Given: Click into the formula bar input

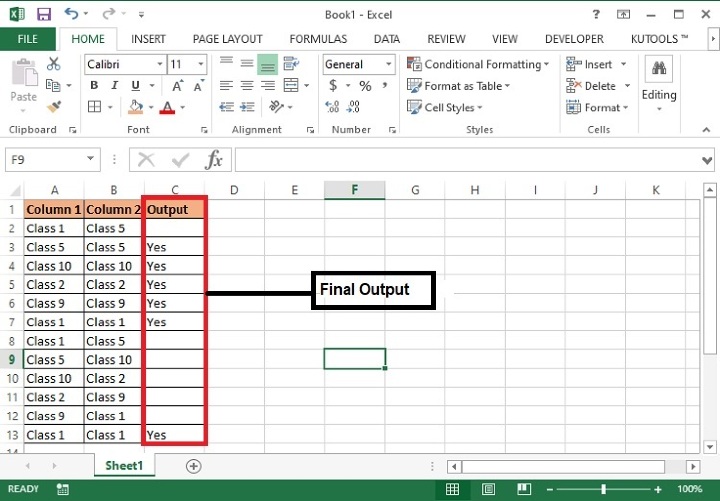Looking at the screenshot, I should point(468,160).
